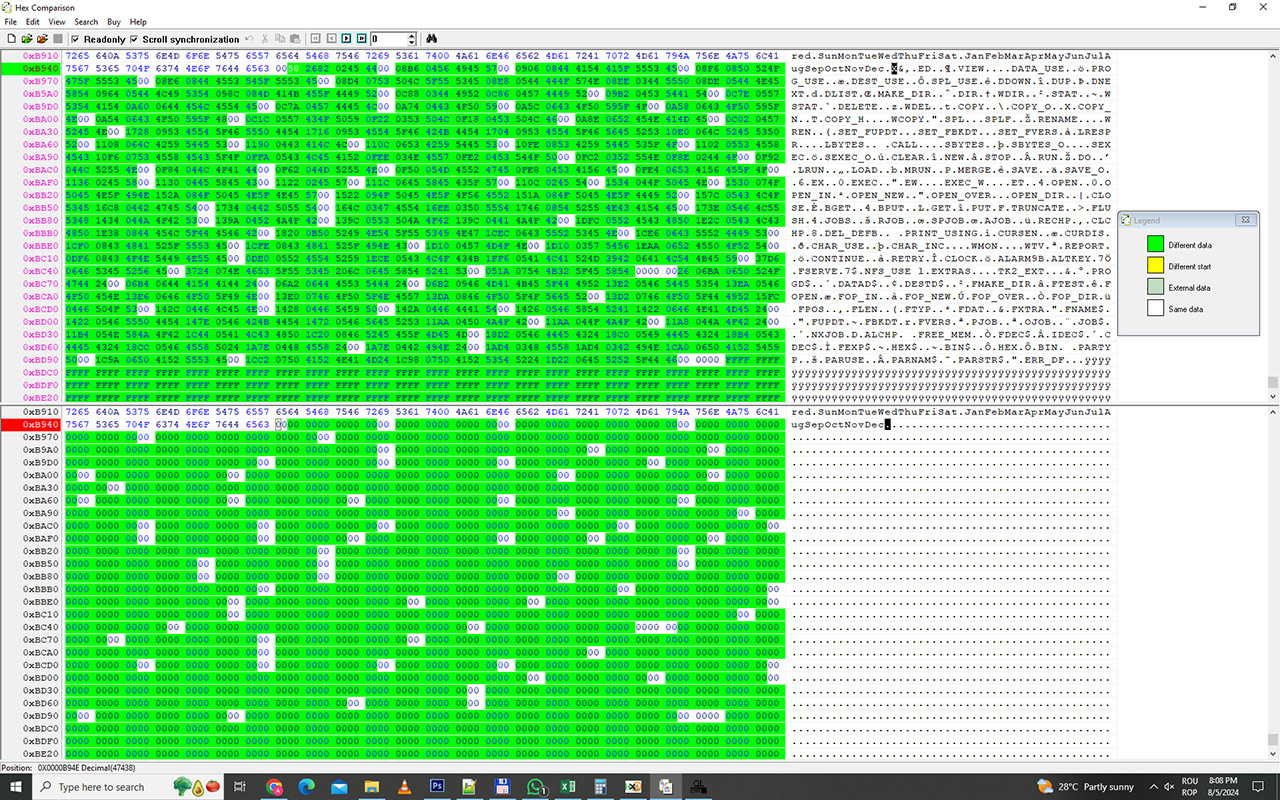Open Google Chrome from the taskbar

pos(274,787)
